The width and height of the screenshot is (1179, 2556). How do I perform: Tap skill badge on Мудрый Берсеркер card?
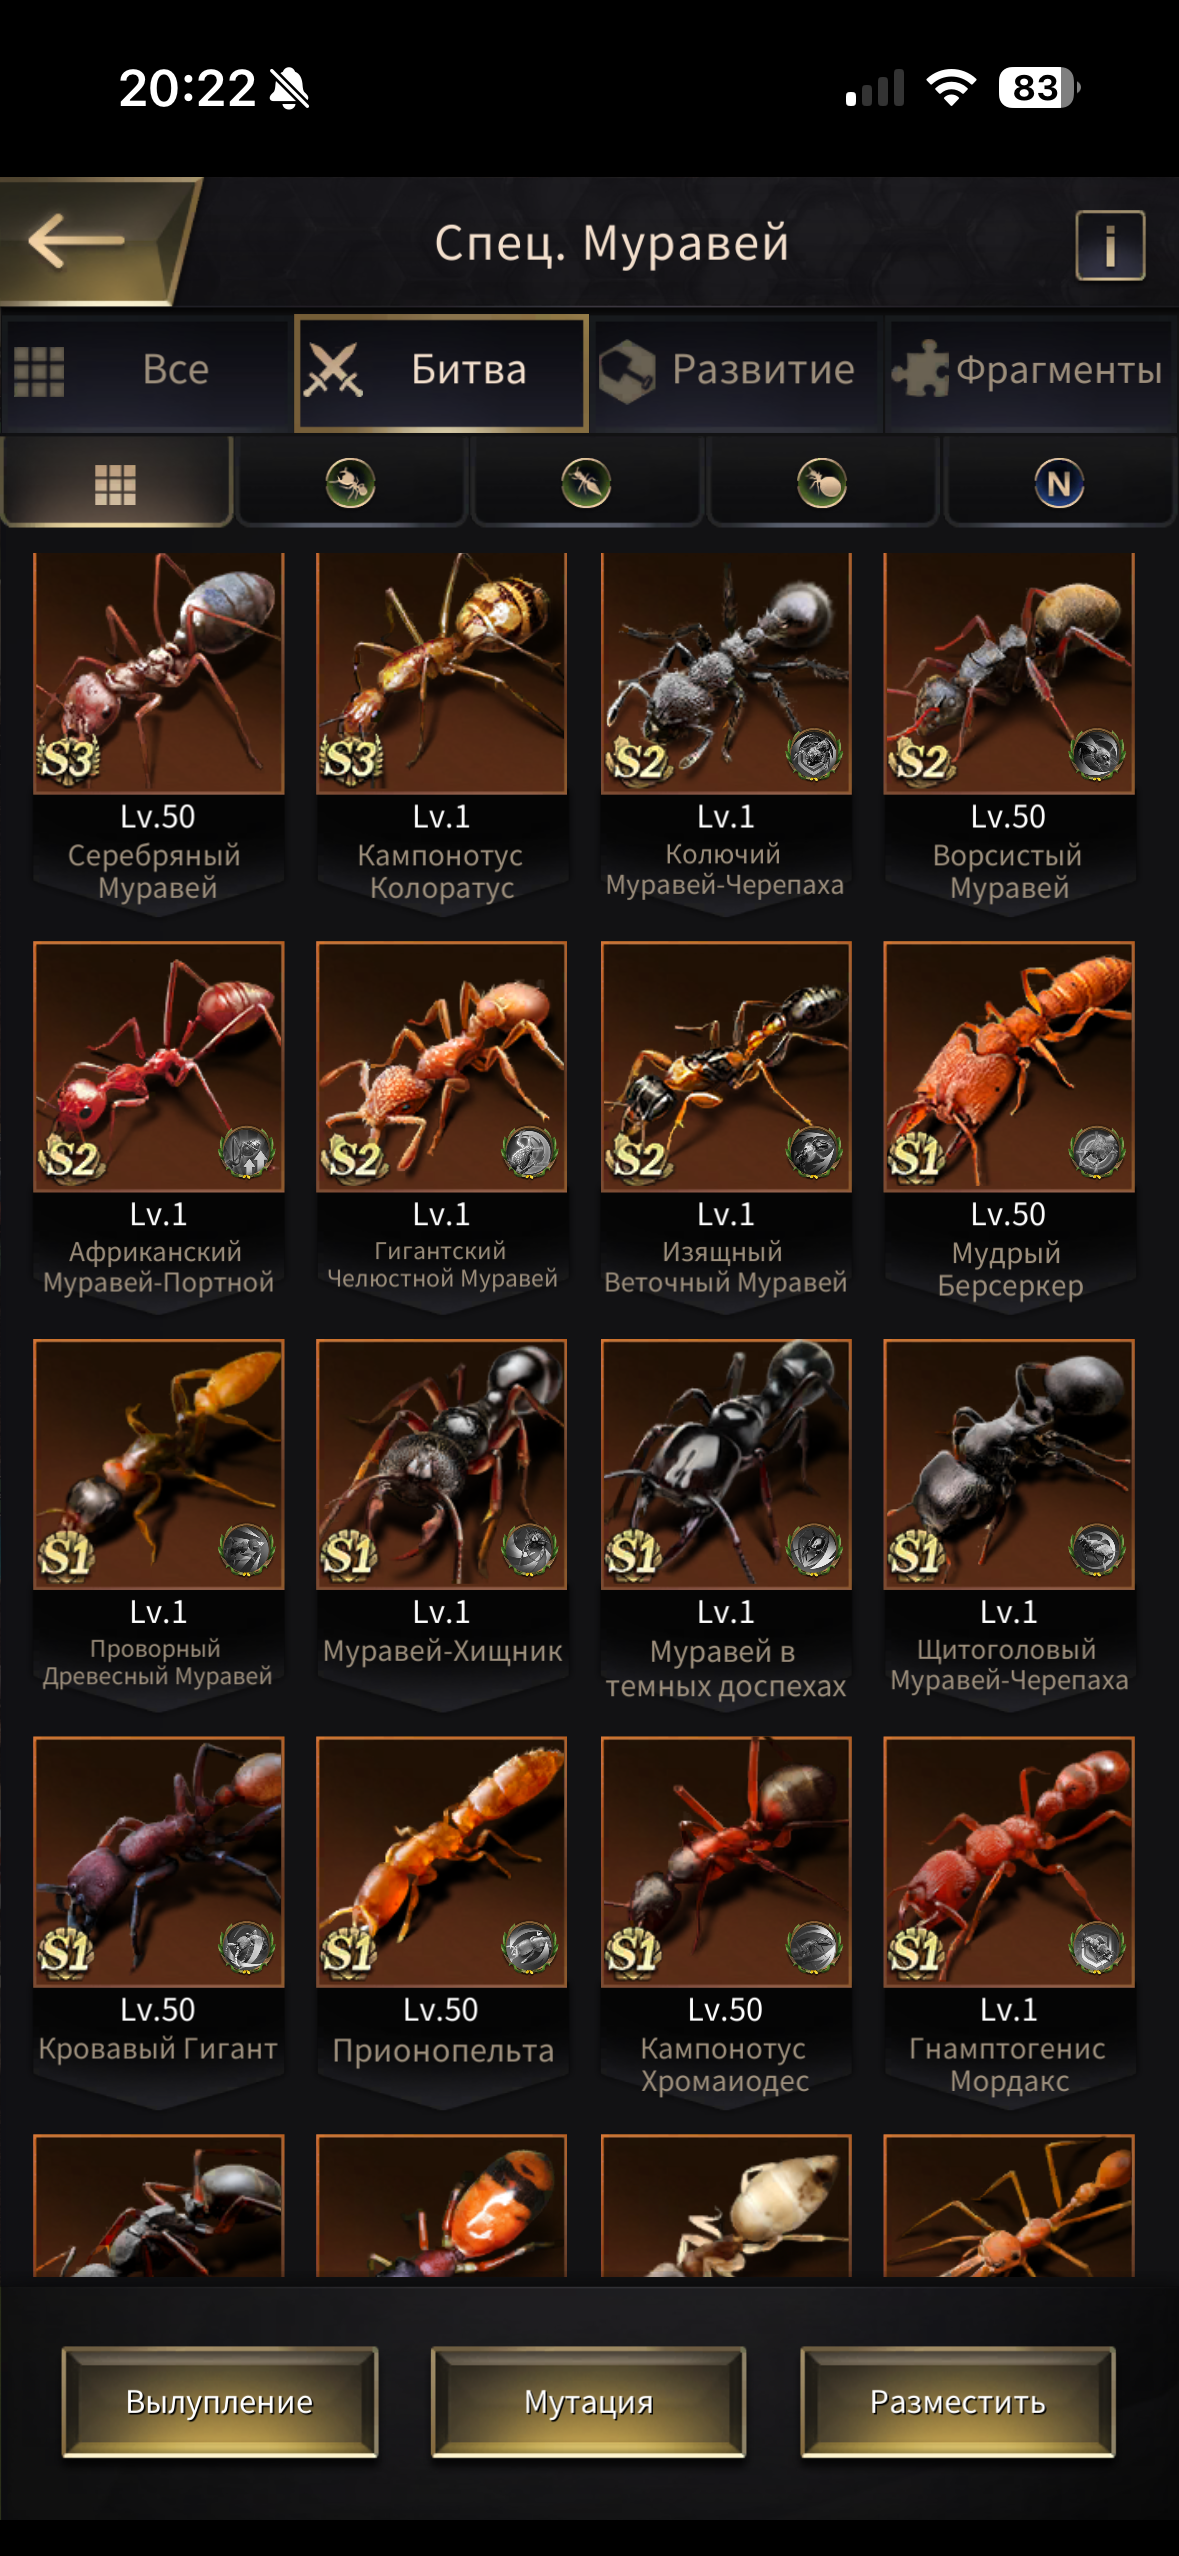click(1098, 1151)
